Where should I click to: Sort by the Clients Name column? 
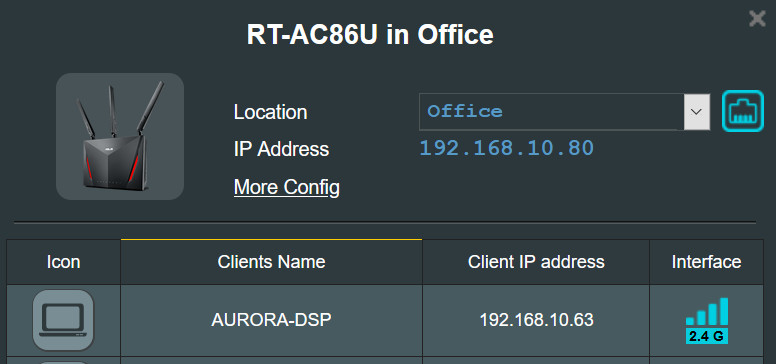click(271, 262)
